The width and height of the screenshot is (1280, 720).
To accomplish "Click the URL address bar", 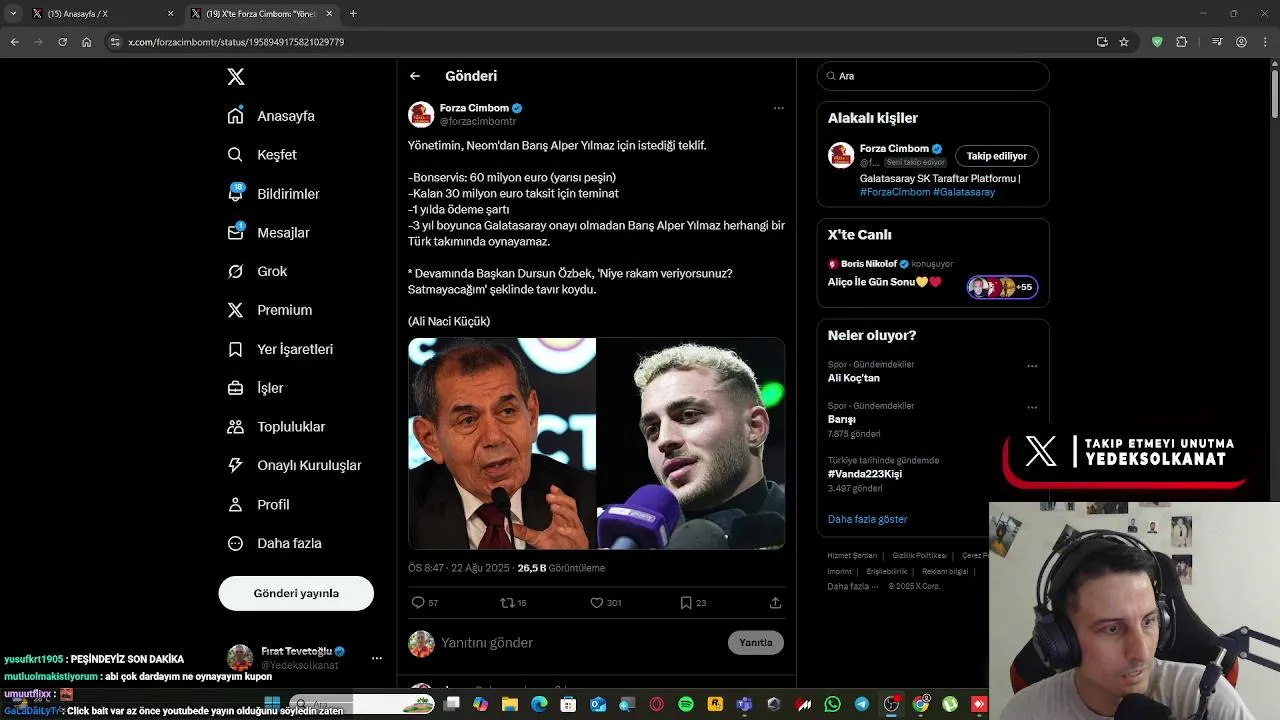I will (600, 42).
